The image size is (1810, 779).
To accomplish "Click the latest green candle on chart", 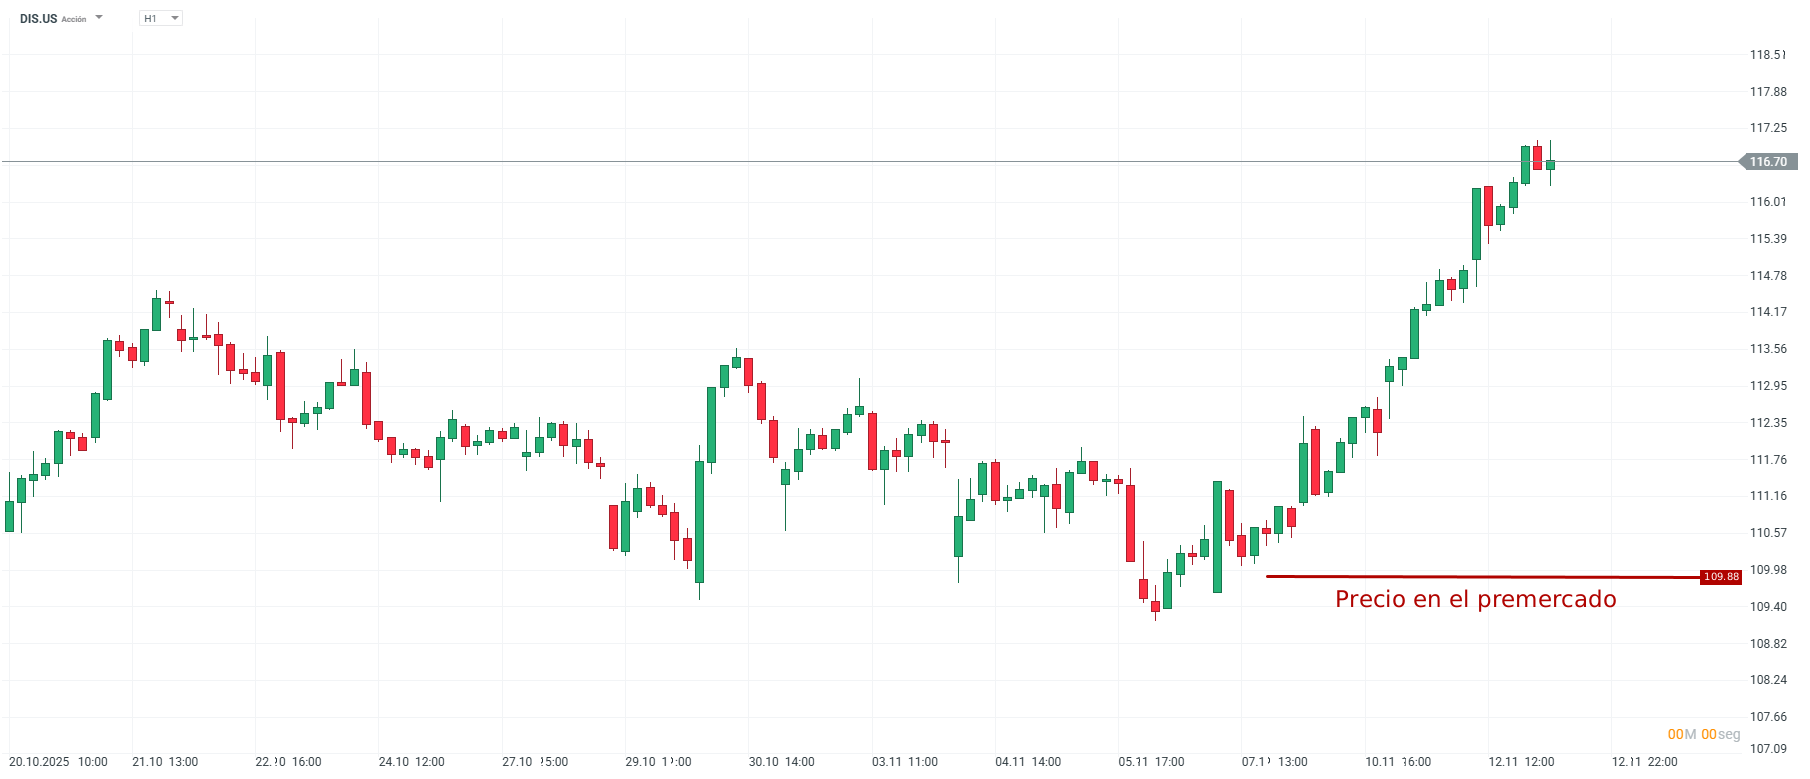I will tap(1550, 165).
